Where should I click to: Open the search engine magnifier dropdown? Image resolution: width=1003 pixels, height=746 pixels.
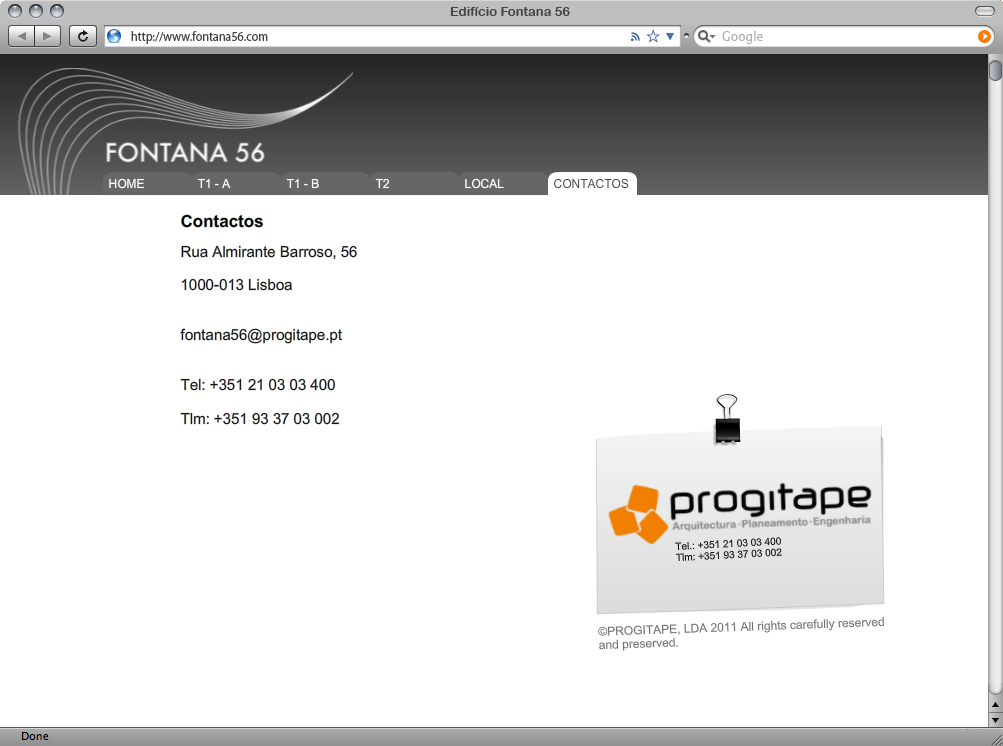click(x=706, y=36)
